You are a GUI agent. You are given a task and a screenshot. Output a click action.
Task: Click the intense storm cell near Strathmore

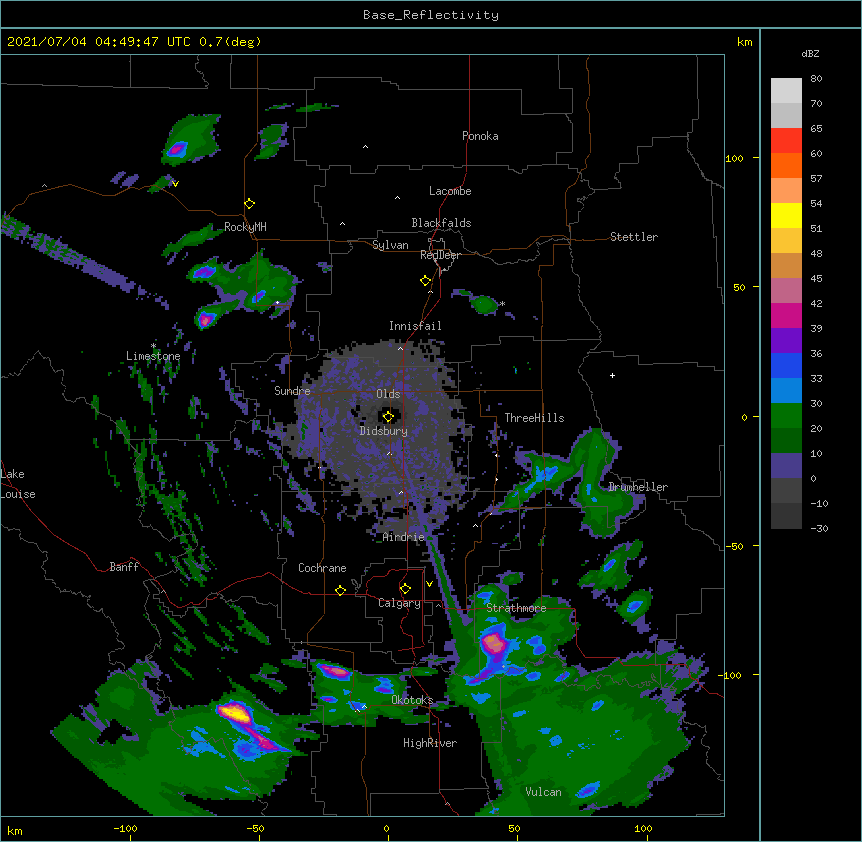494,644
